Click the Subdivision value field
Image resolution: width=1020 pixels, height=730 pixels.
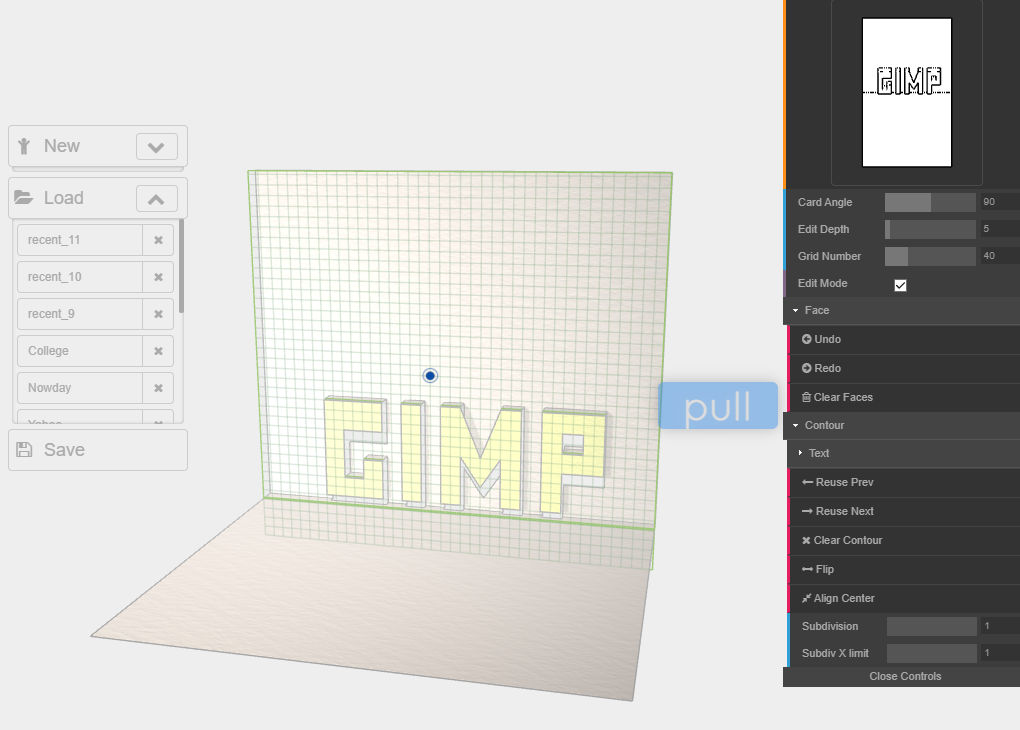point(1000,626)
